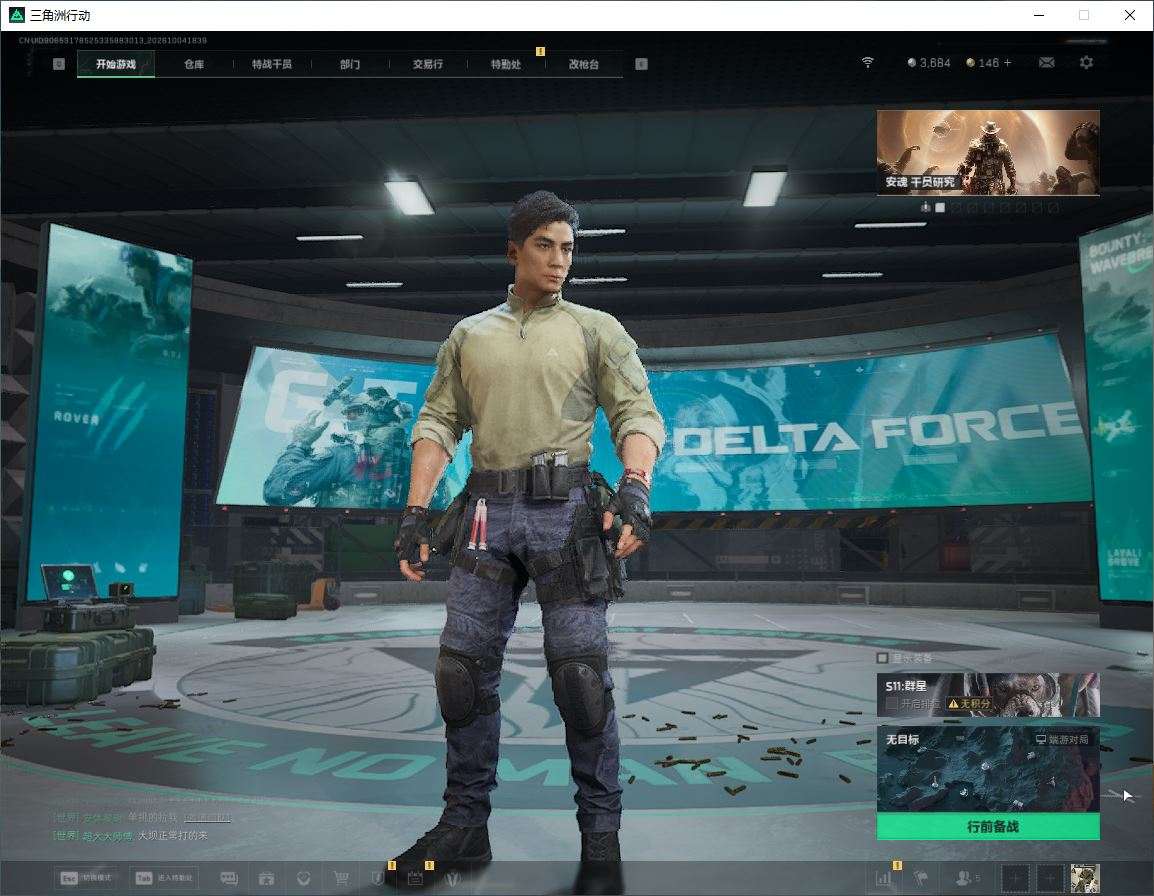Click the first empty squad slot plus
This screenshot has height=896, width=1154.
[1015, 878]
